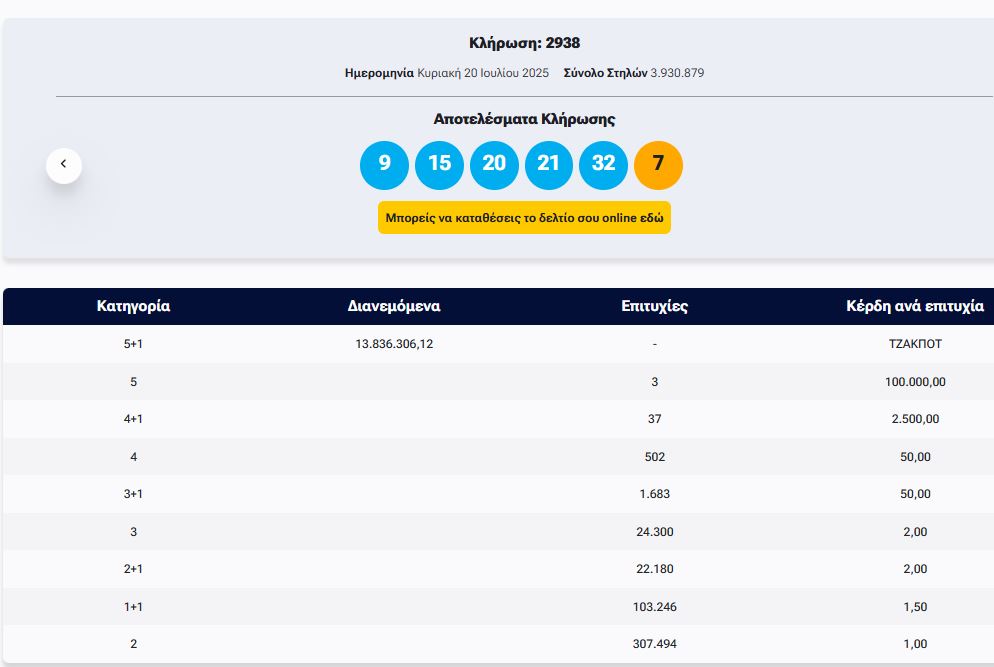
Task: Click the total columns value 3.930.879
Action: [x=677, y=73]
